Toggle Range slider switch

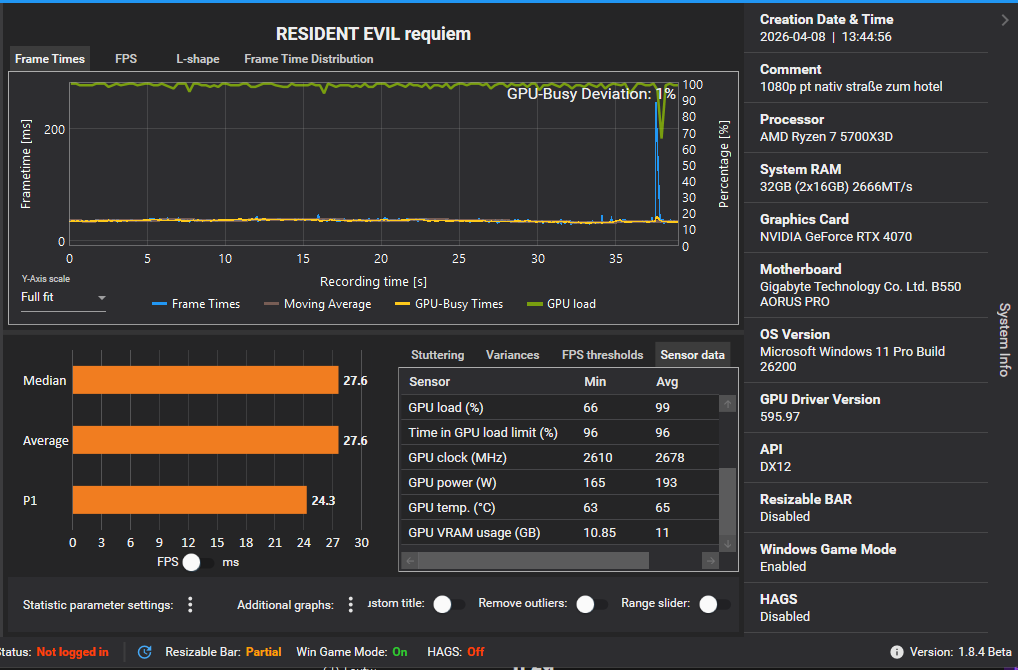714,604
